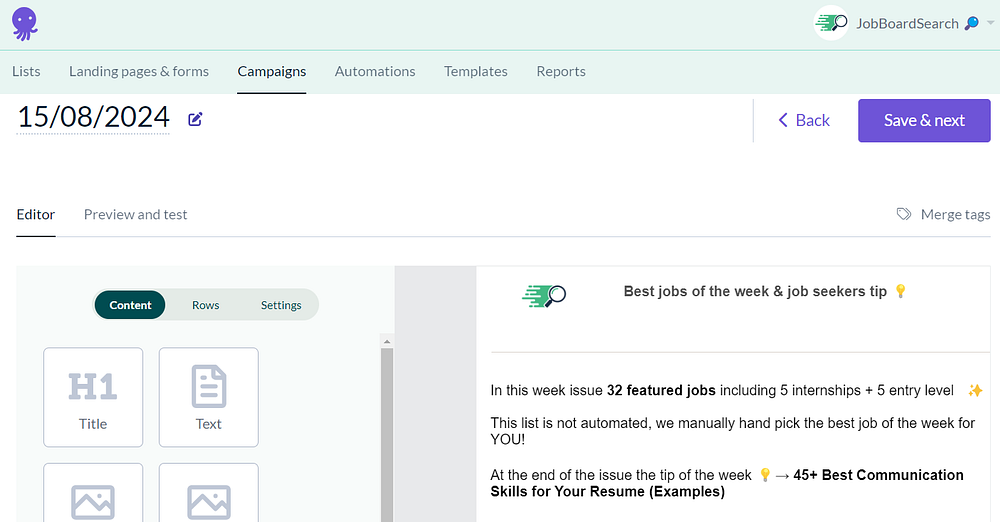Click the Save & next button
This screenshot has width=1000, height=522.
coord(924,121)
